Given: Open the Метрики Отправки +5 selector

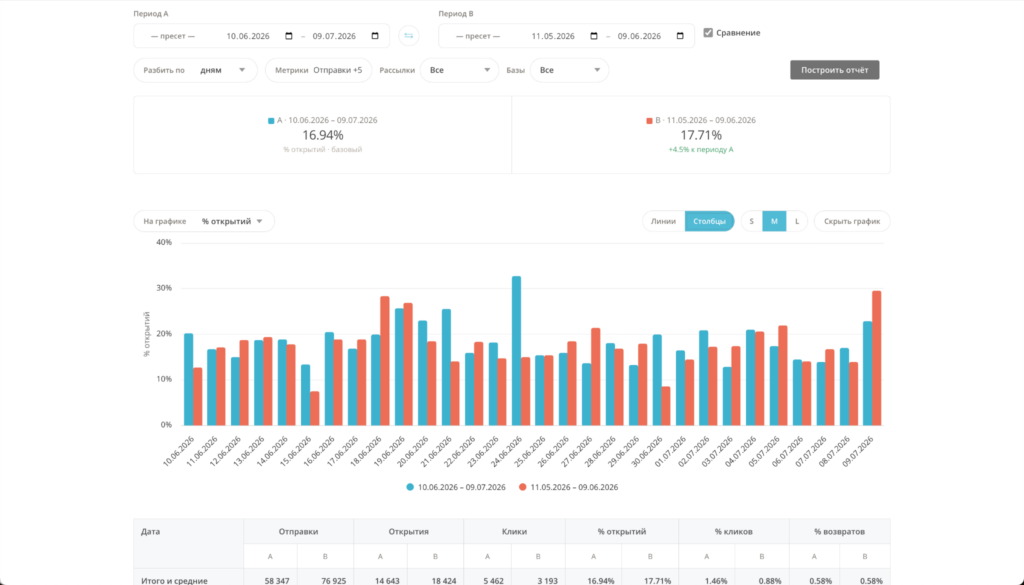Looking at the screenshot, I should (x=318, y=70).
